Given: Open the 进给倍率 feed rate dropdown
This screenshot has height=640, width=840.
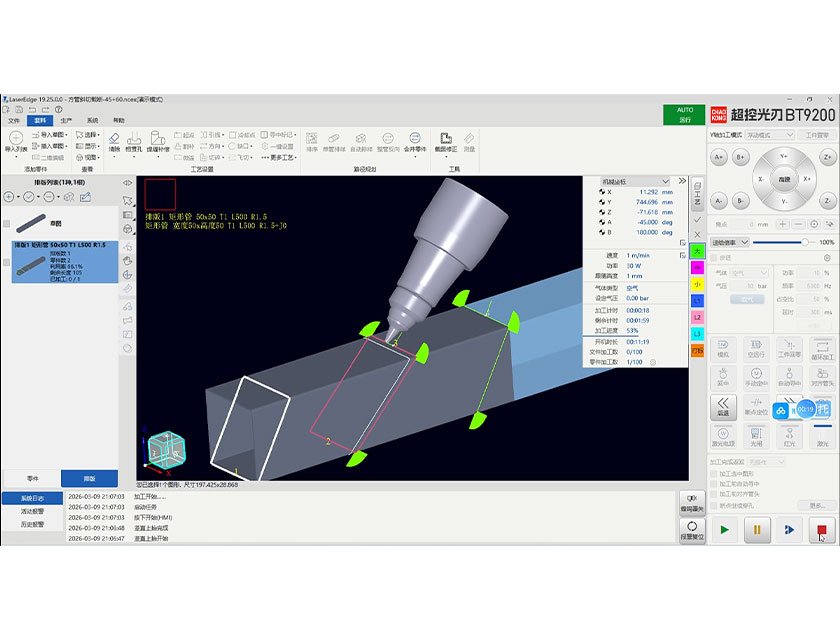Looking at the screenshot, I should point(728,243).
